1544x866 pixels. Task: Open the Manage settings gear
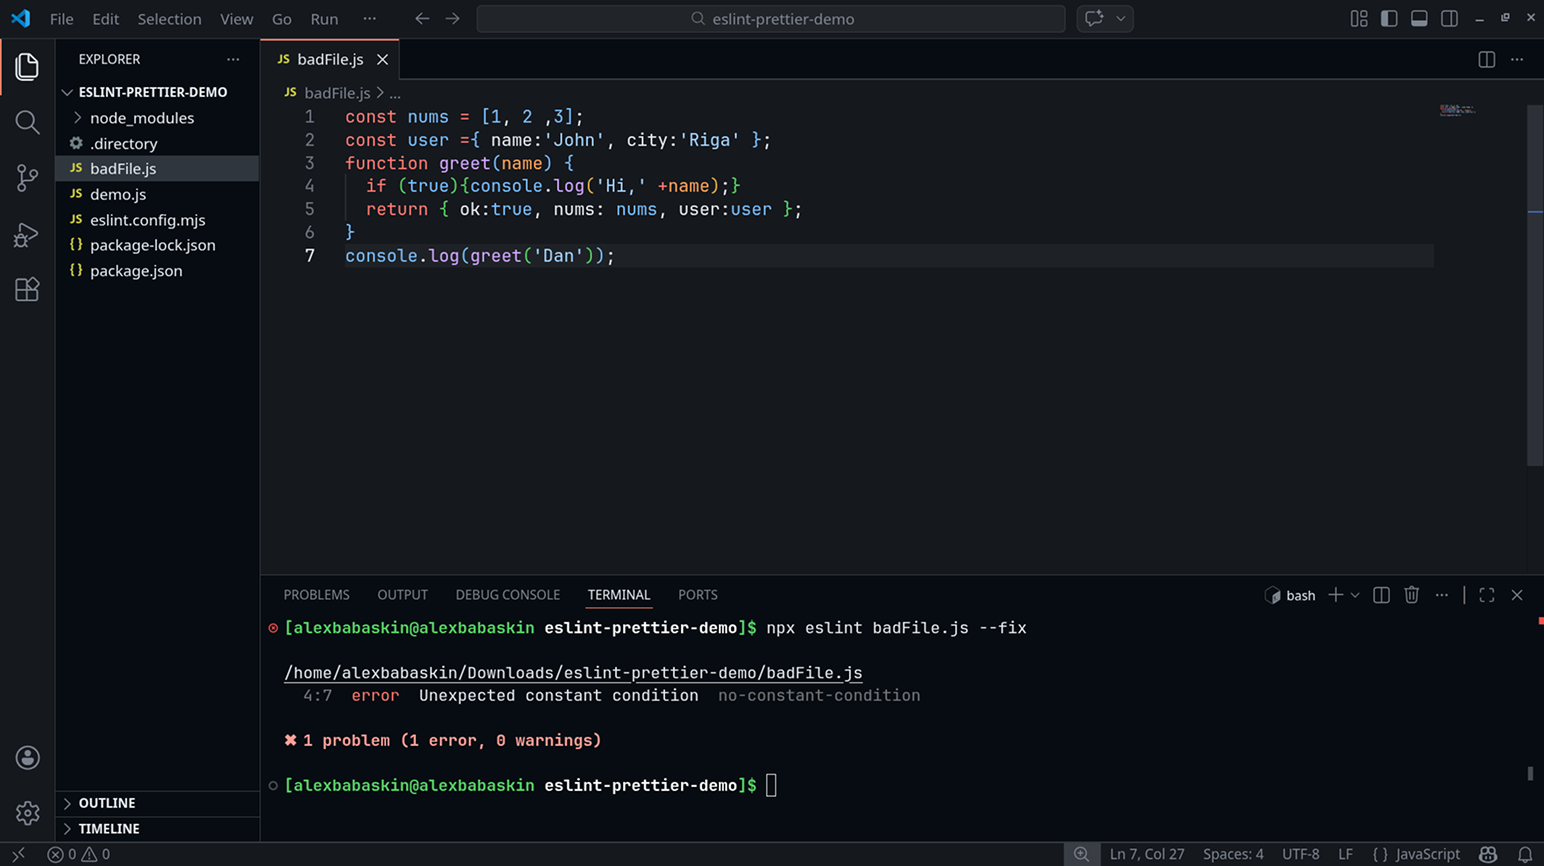[27, 813]
